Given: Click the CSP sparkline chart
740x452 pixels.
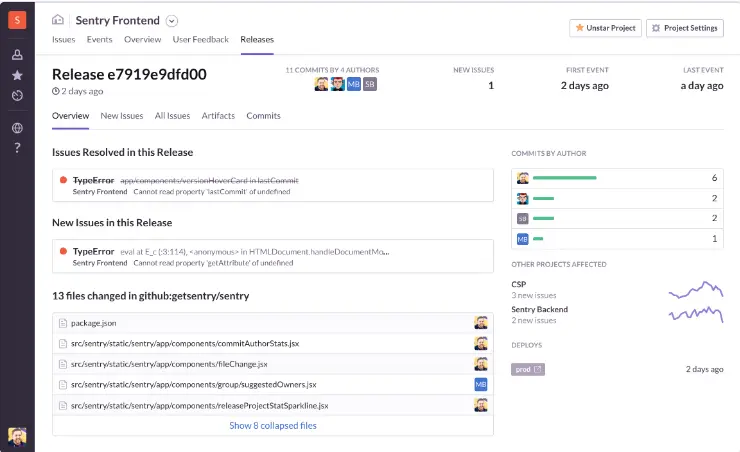Looking at the screenshot, I should pyautogui.click(x=696, y=290).
